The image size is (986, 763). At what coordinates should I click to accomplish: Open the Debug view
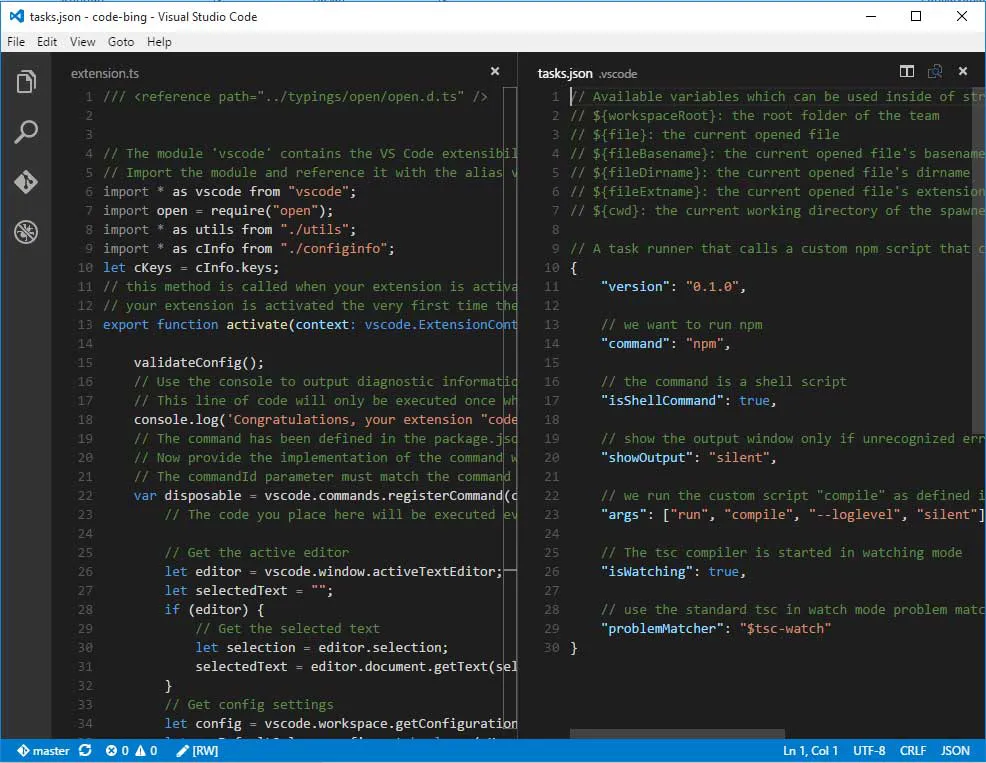point(26,232)
